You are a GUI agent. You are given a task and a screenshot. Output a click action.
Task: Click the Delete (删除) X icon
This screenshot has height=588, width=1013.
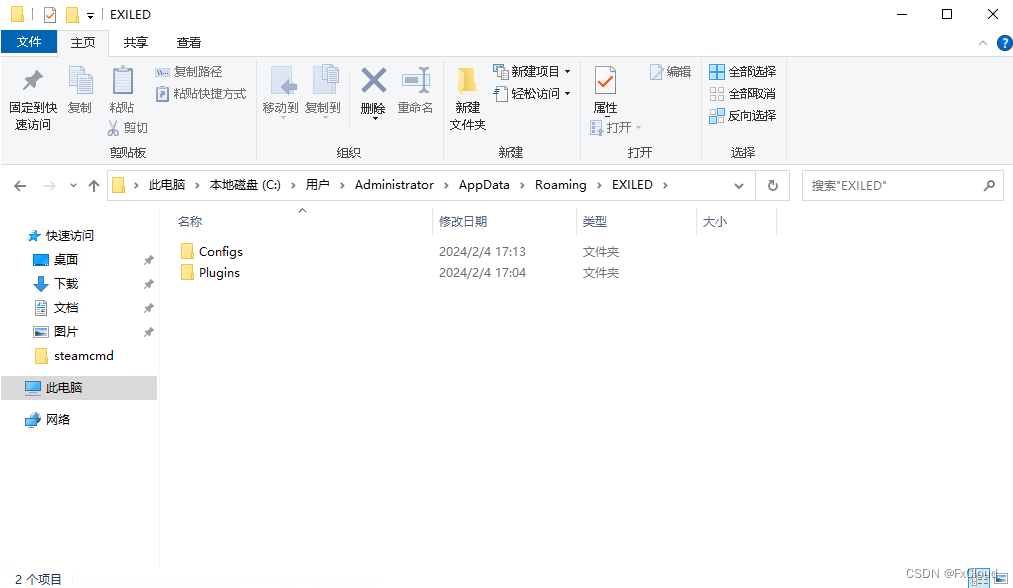coord(373,81)
